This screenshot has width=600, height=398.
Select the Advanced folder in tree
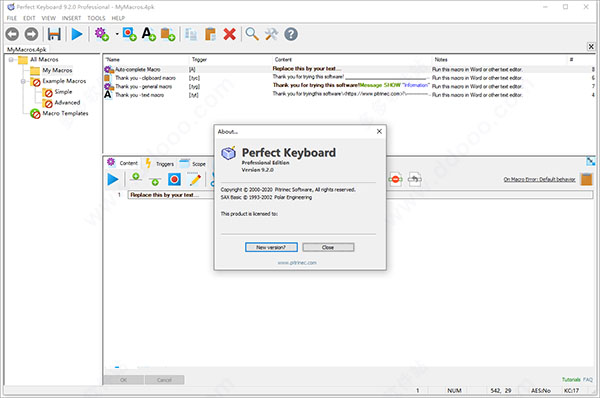67,103
